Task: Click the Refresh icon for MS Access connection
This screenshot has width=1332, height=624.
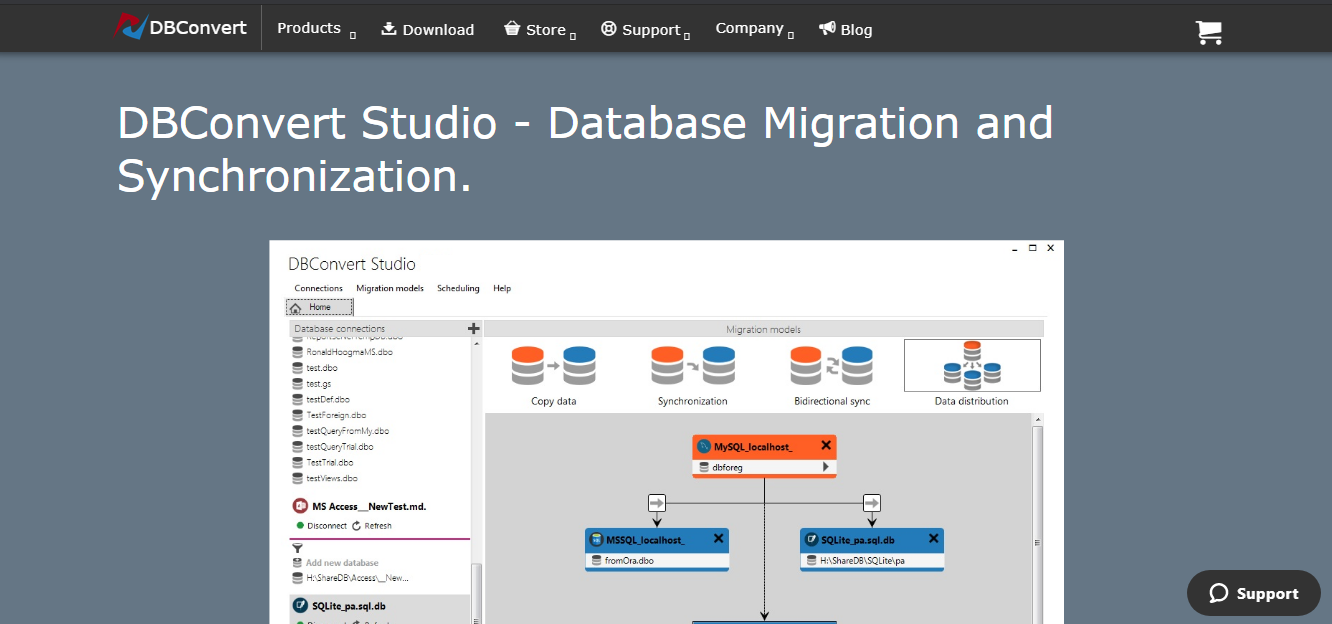Action: (x=356, y=525)
